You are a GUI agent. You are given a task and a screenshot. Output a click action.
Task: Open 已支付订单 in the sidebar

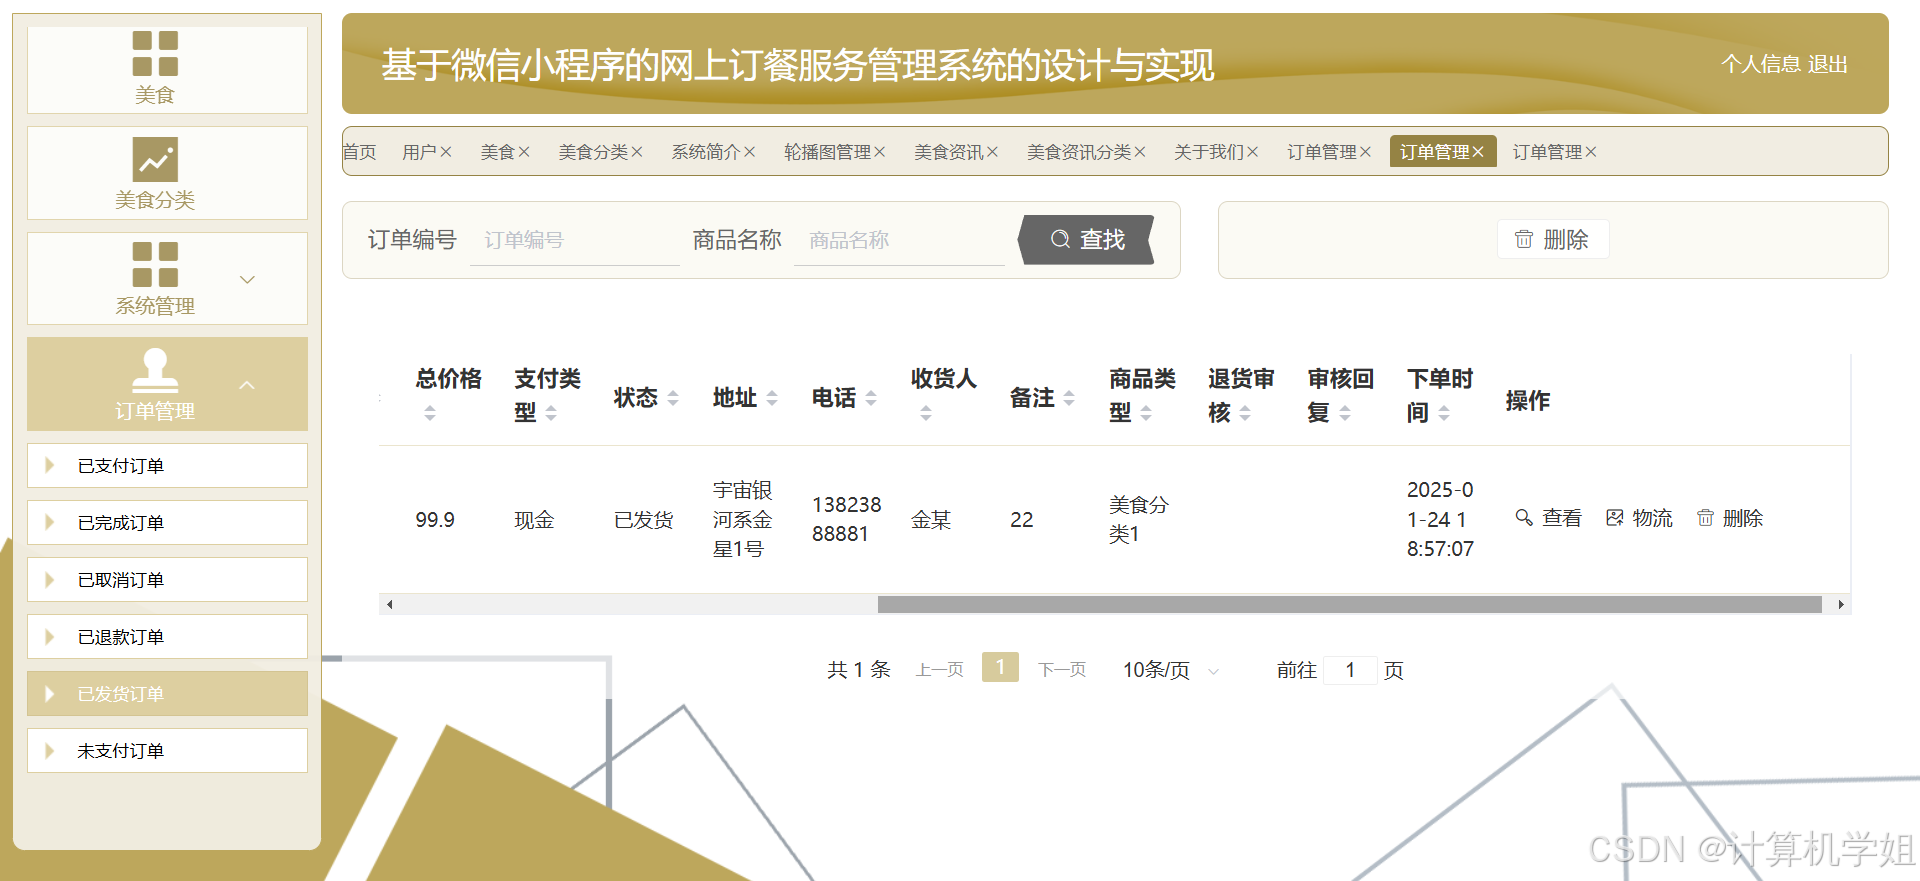click(x=167, y=466)
